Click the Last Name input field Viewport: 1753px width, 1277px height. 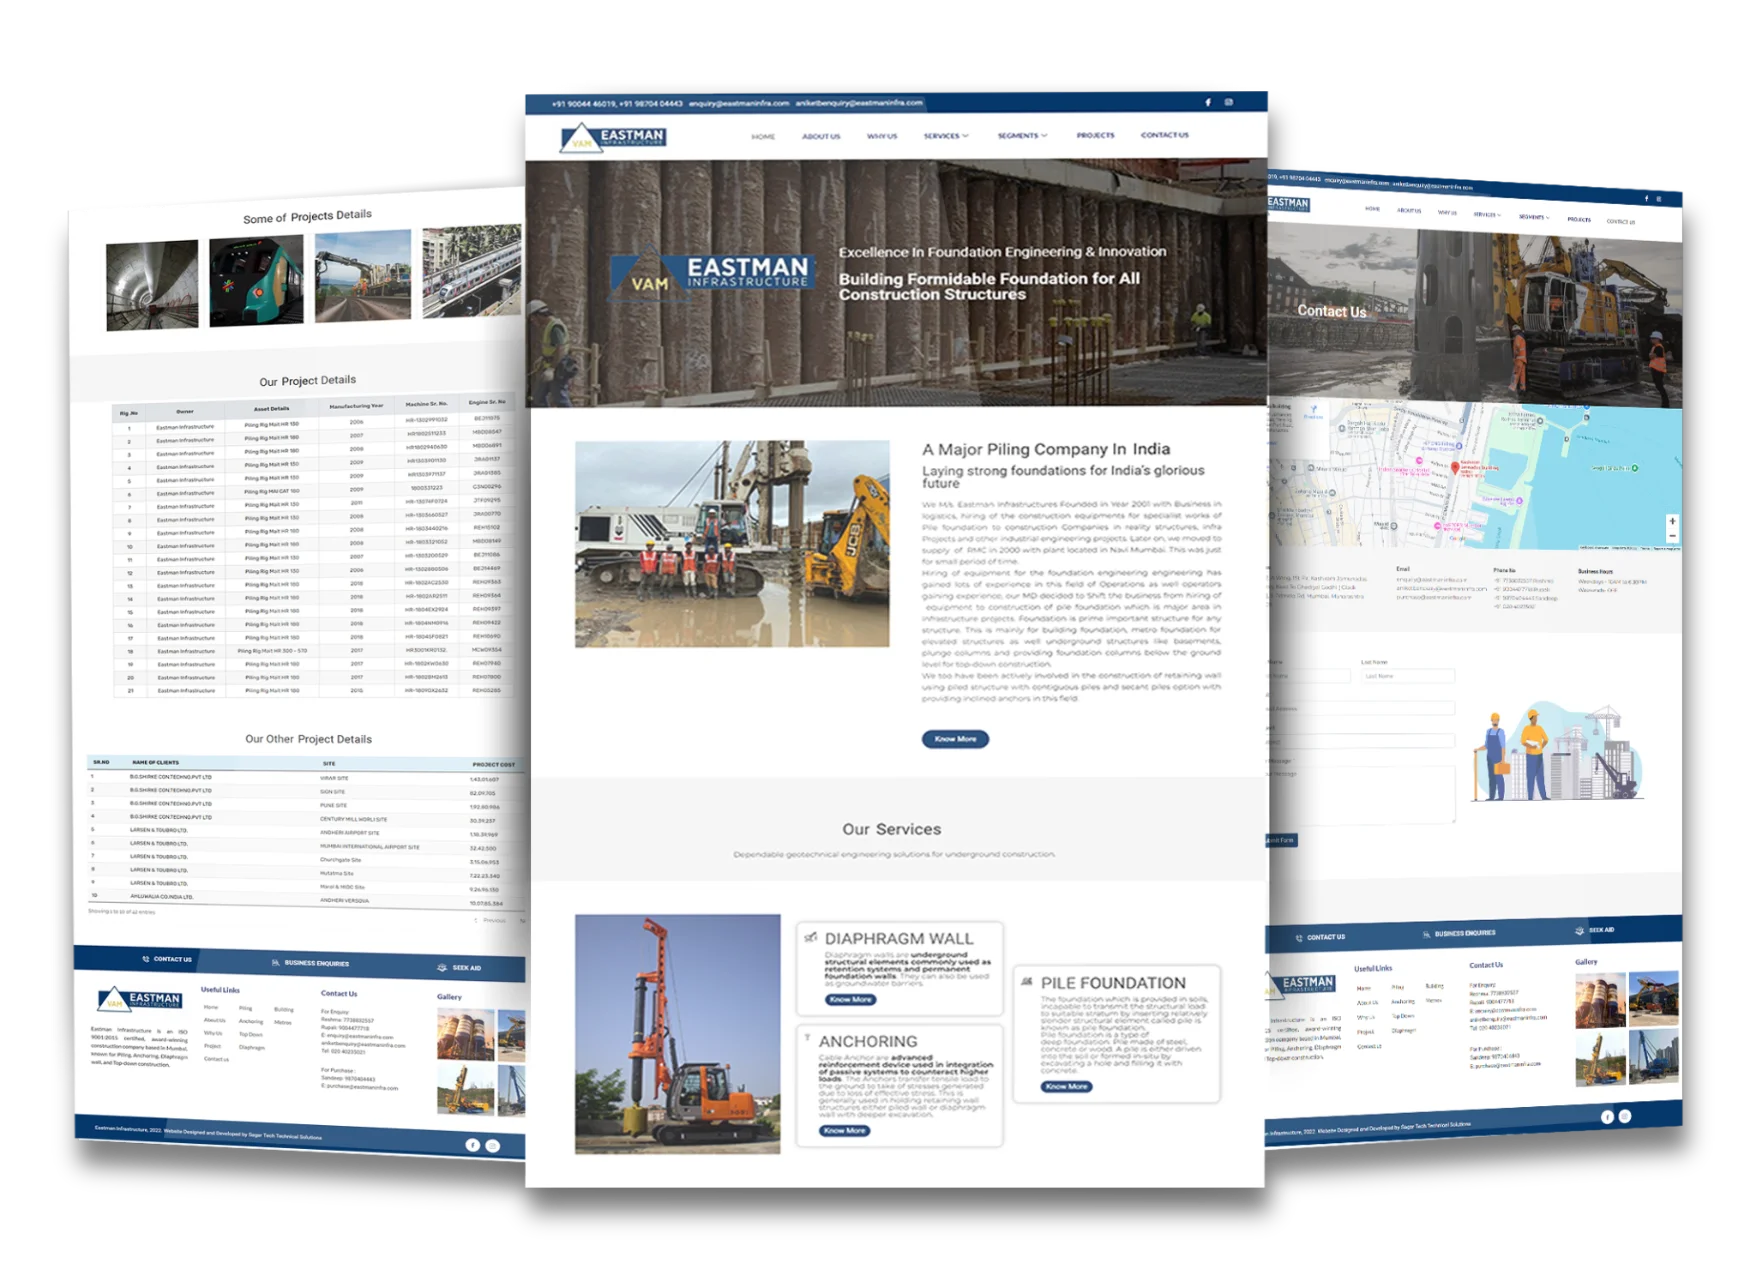[x=1406, y=677]
